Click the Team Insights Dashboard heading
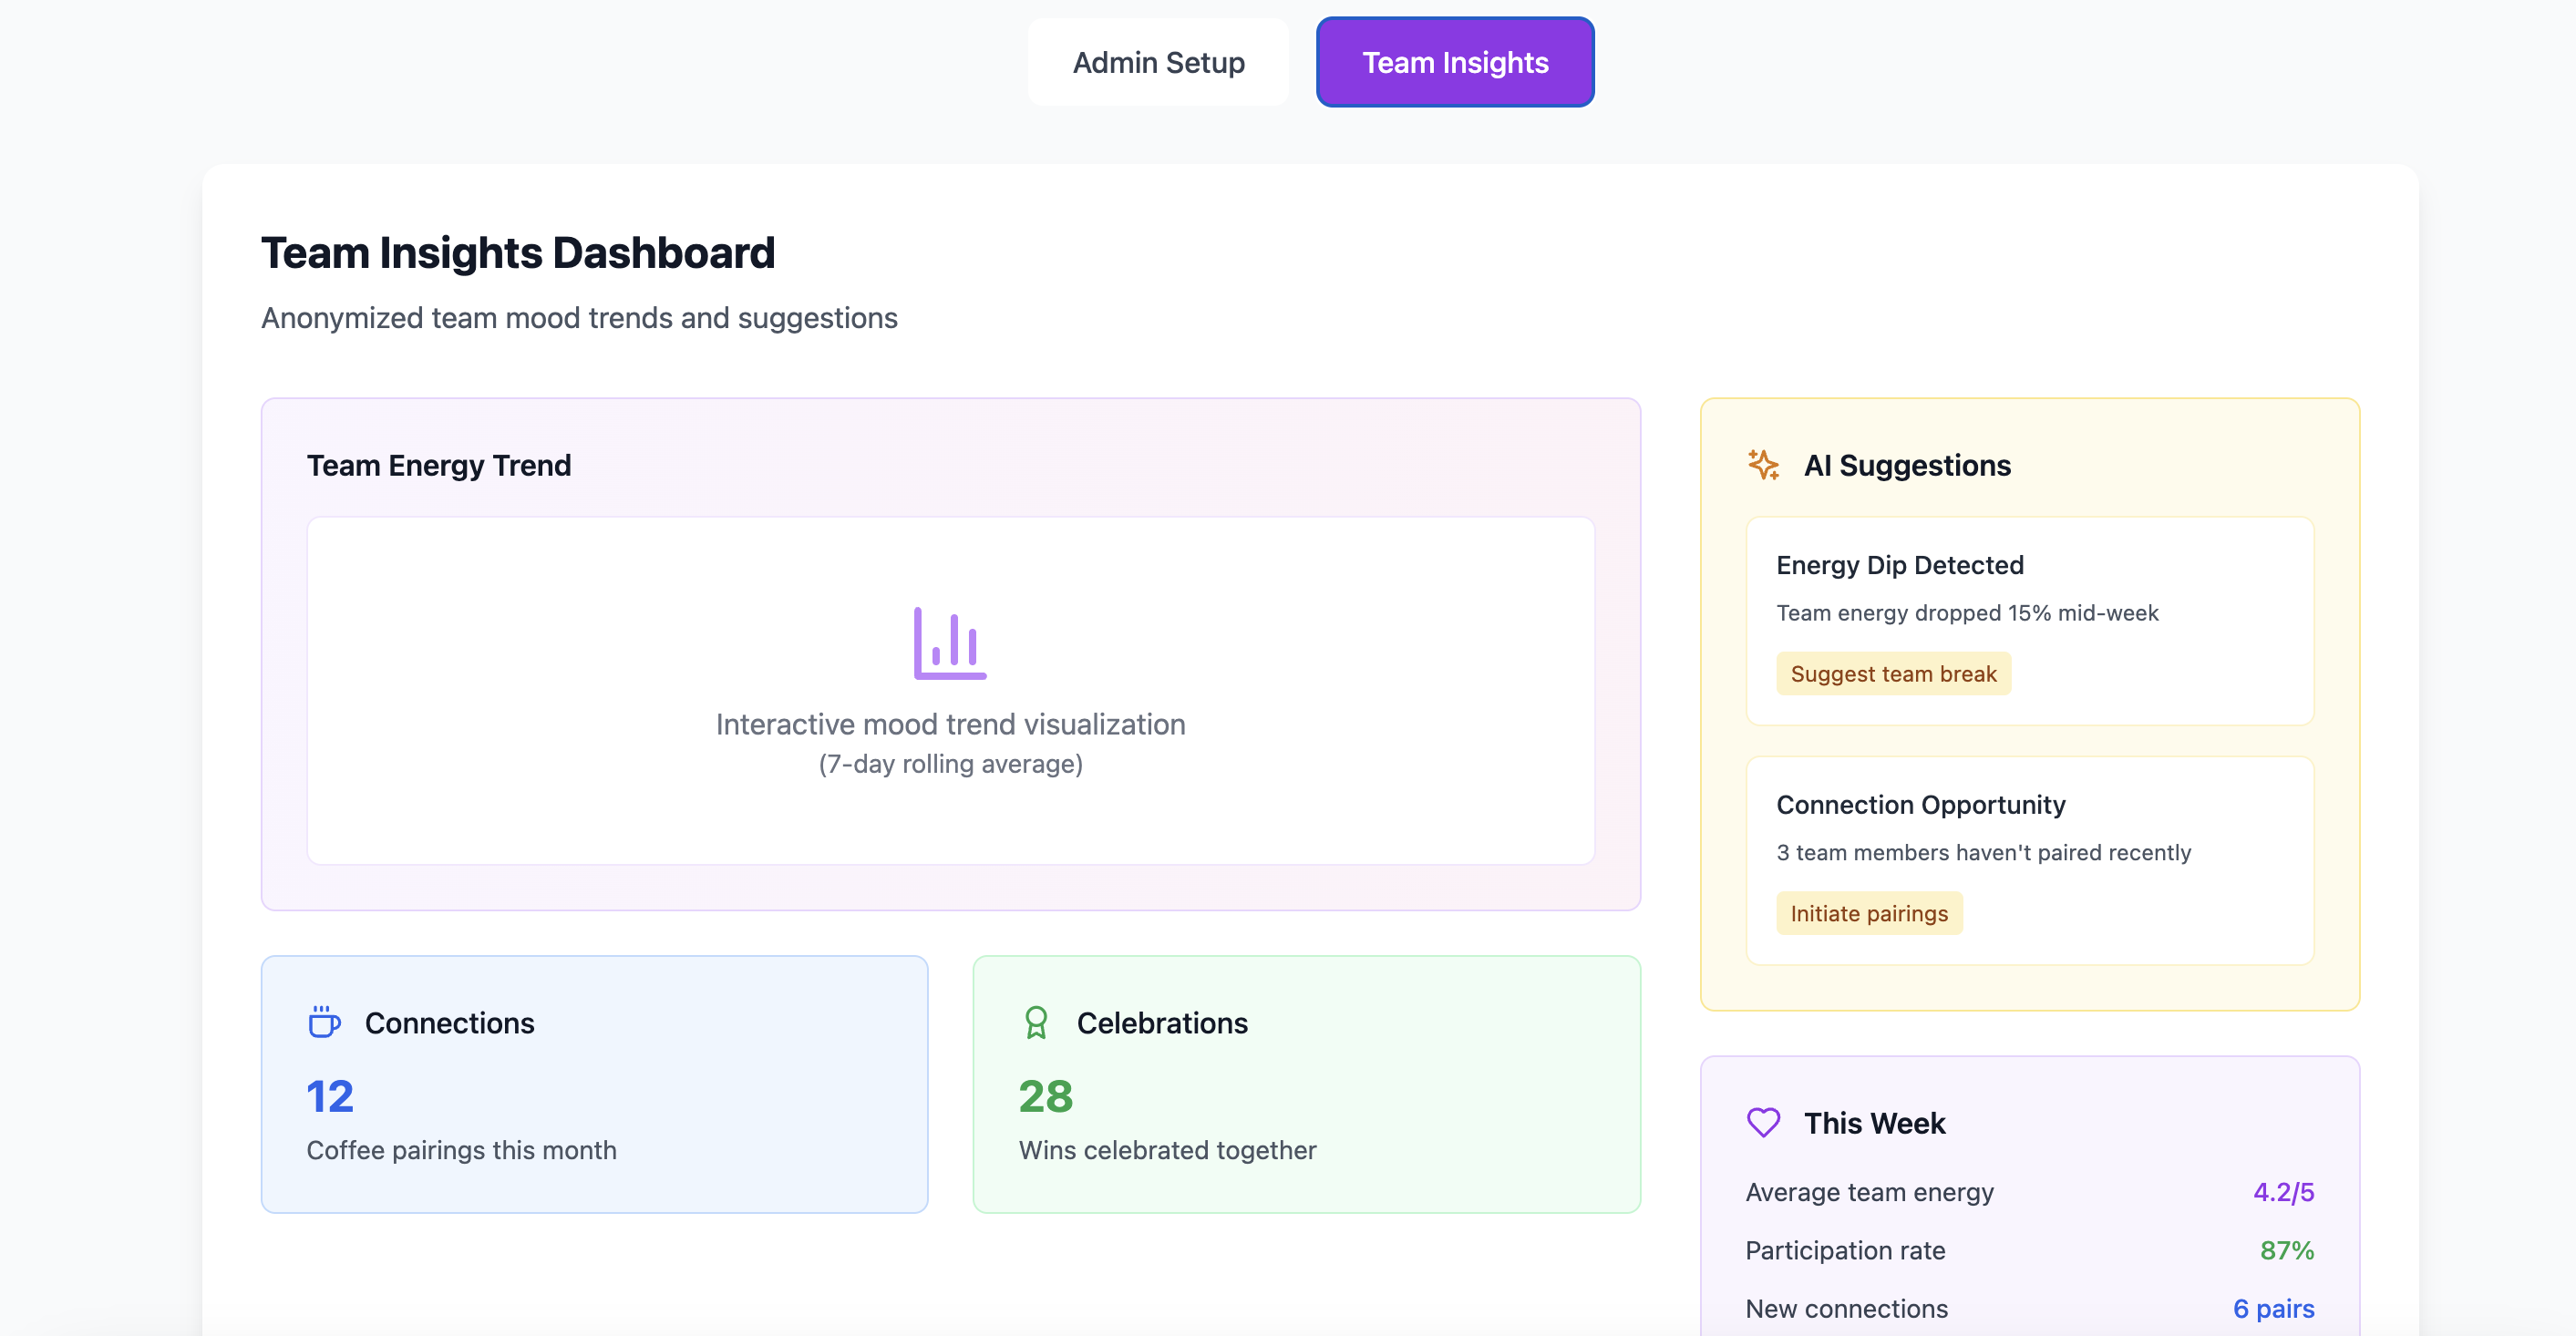 pyautogui.click(x=518, y=252)
